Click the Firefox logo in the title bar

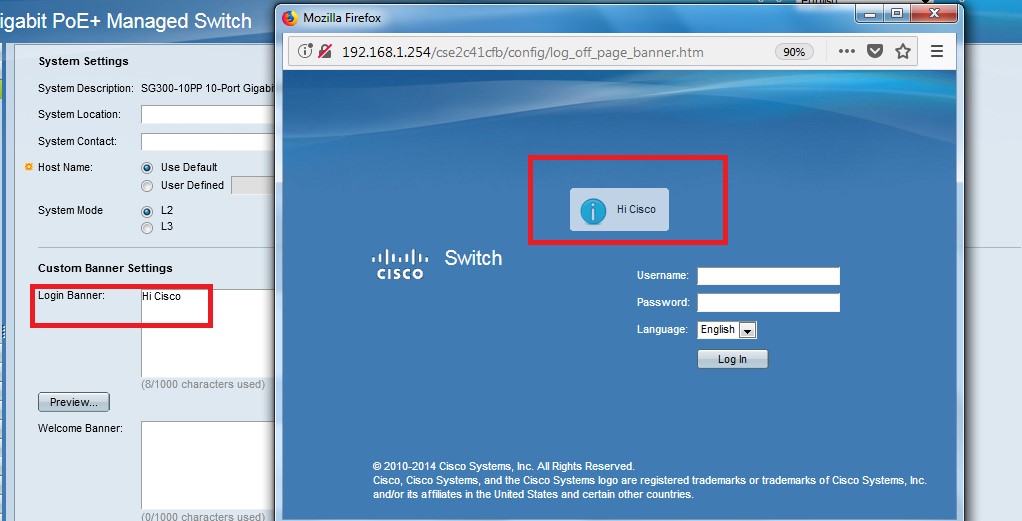[x=289, y=18]
